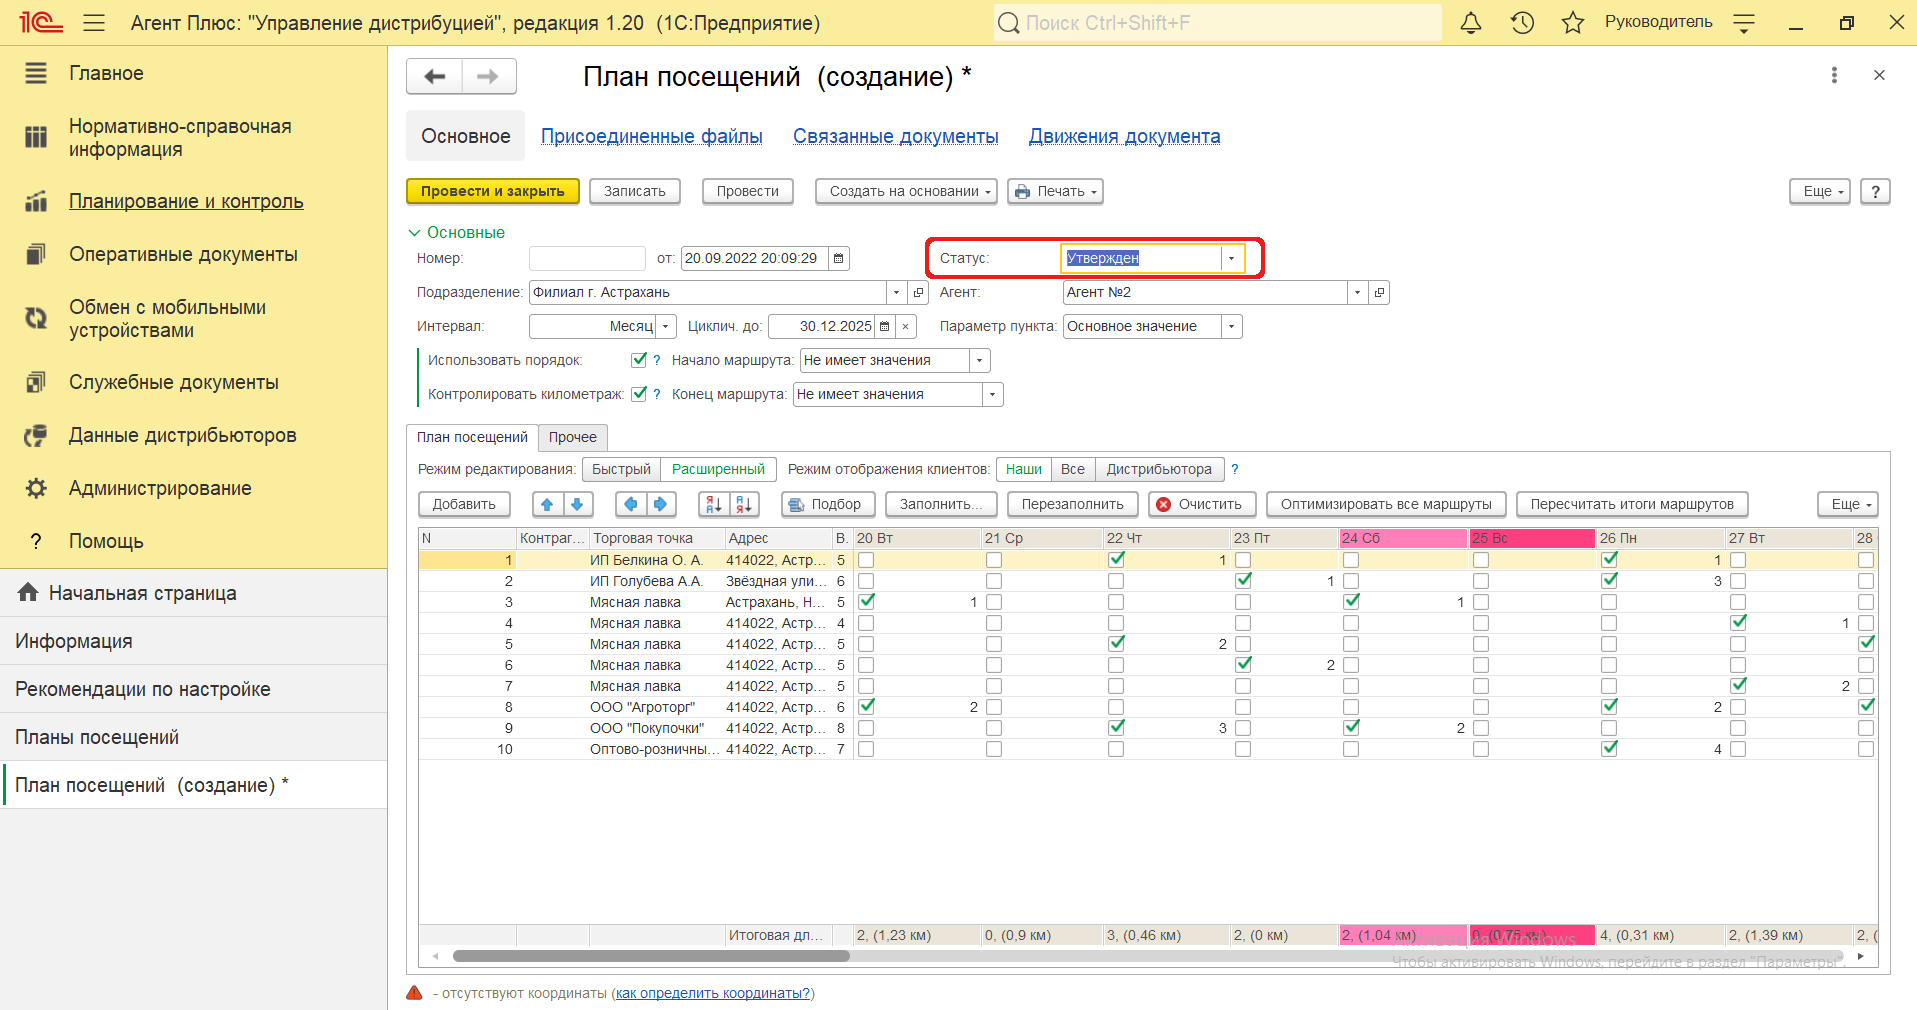Uncheck 23 Пт visit for ИП Голубева А.А.
This screenshot has height=1010, width=1917.
pyautogui.click(x=1243, y=581)
